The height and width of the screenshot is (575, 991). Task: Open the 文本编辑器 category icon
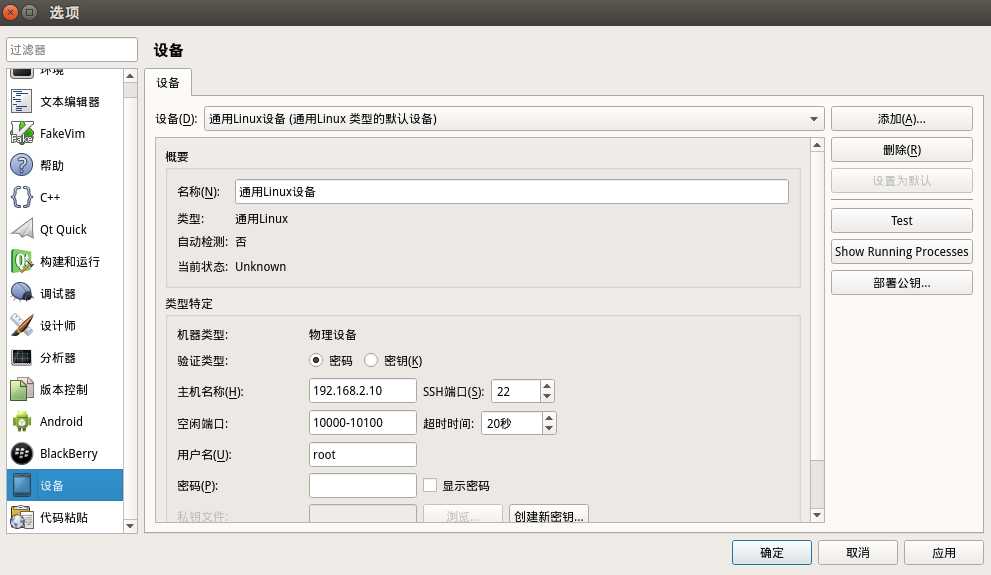pos(21,101)
